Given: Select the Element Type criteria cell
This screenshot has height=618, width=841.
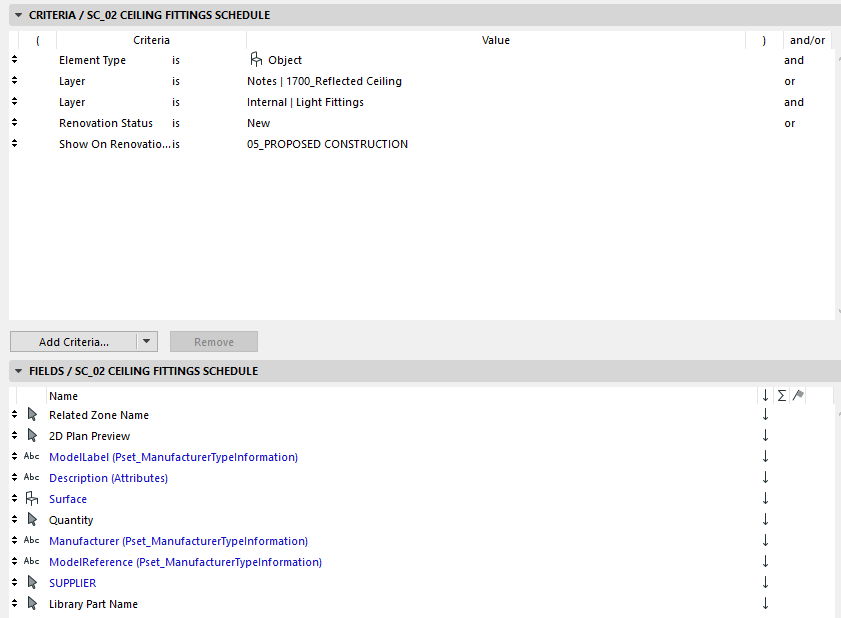Looking at the screenshot, I should click(x=92, y=60).
